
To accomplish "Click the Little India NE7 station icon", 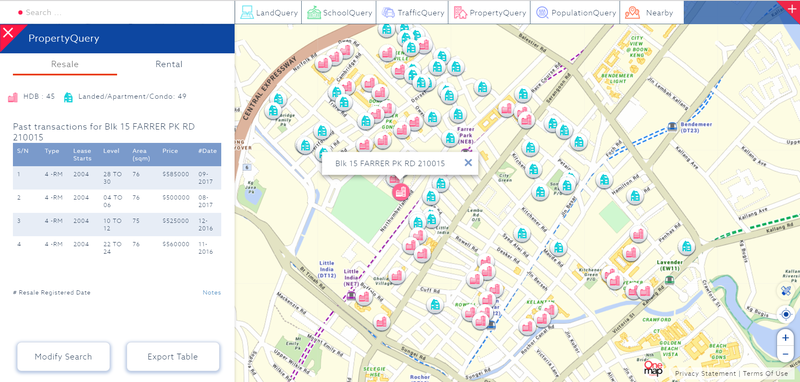I will pos(351,295).
